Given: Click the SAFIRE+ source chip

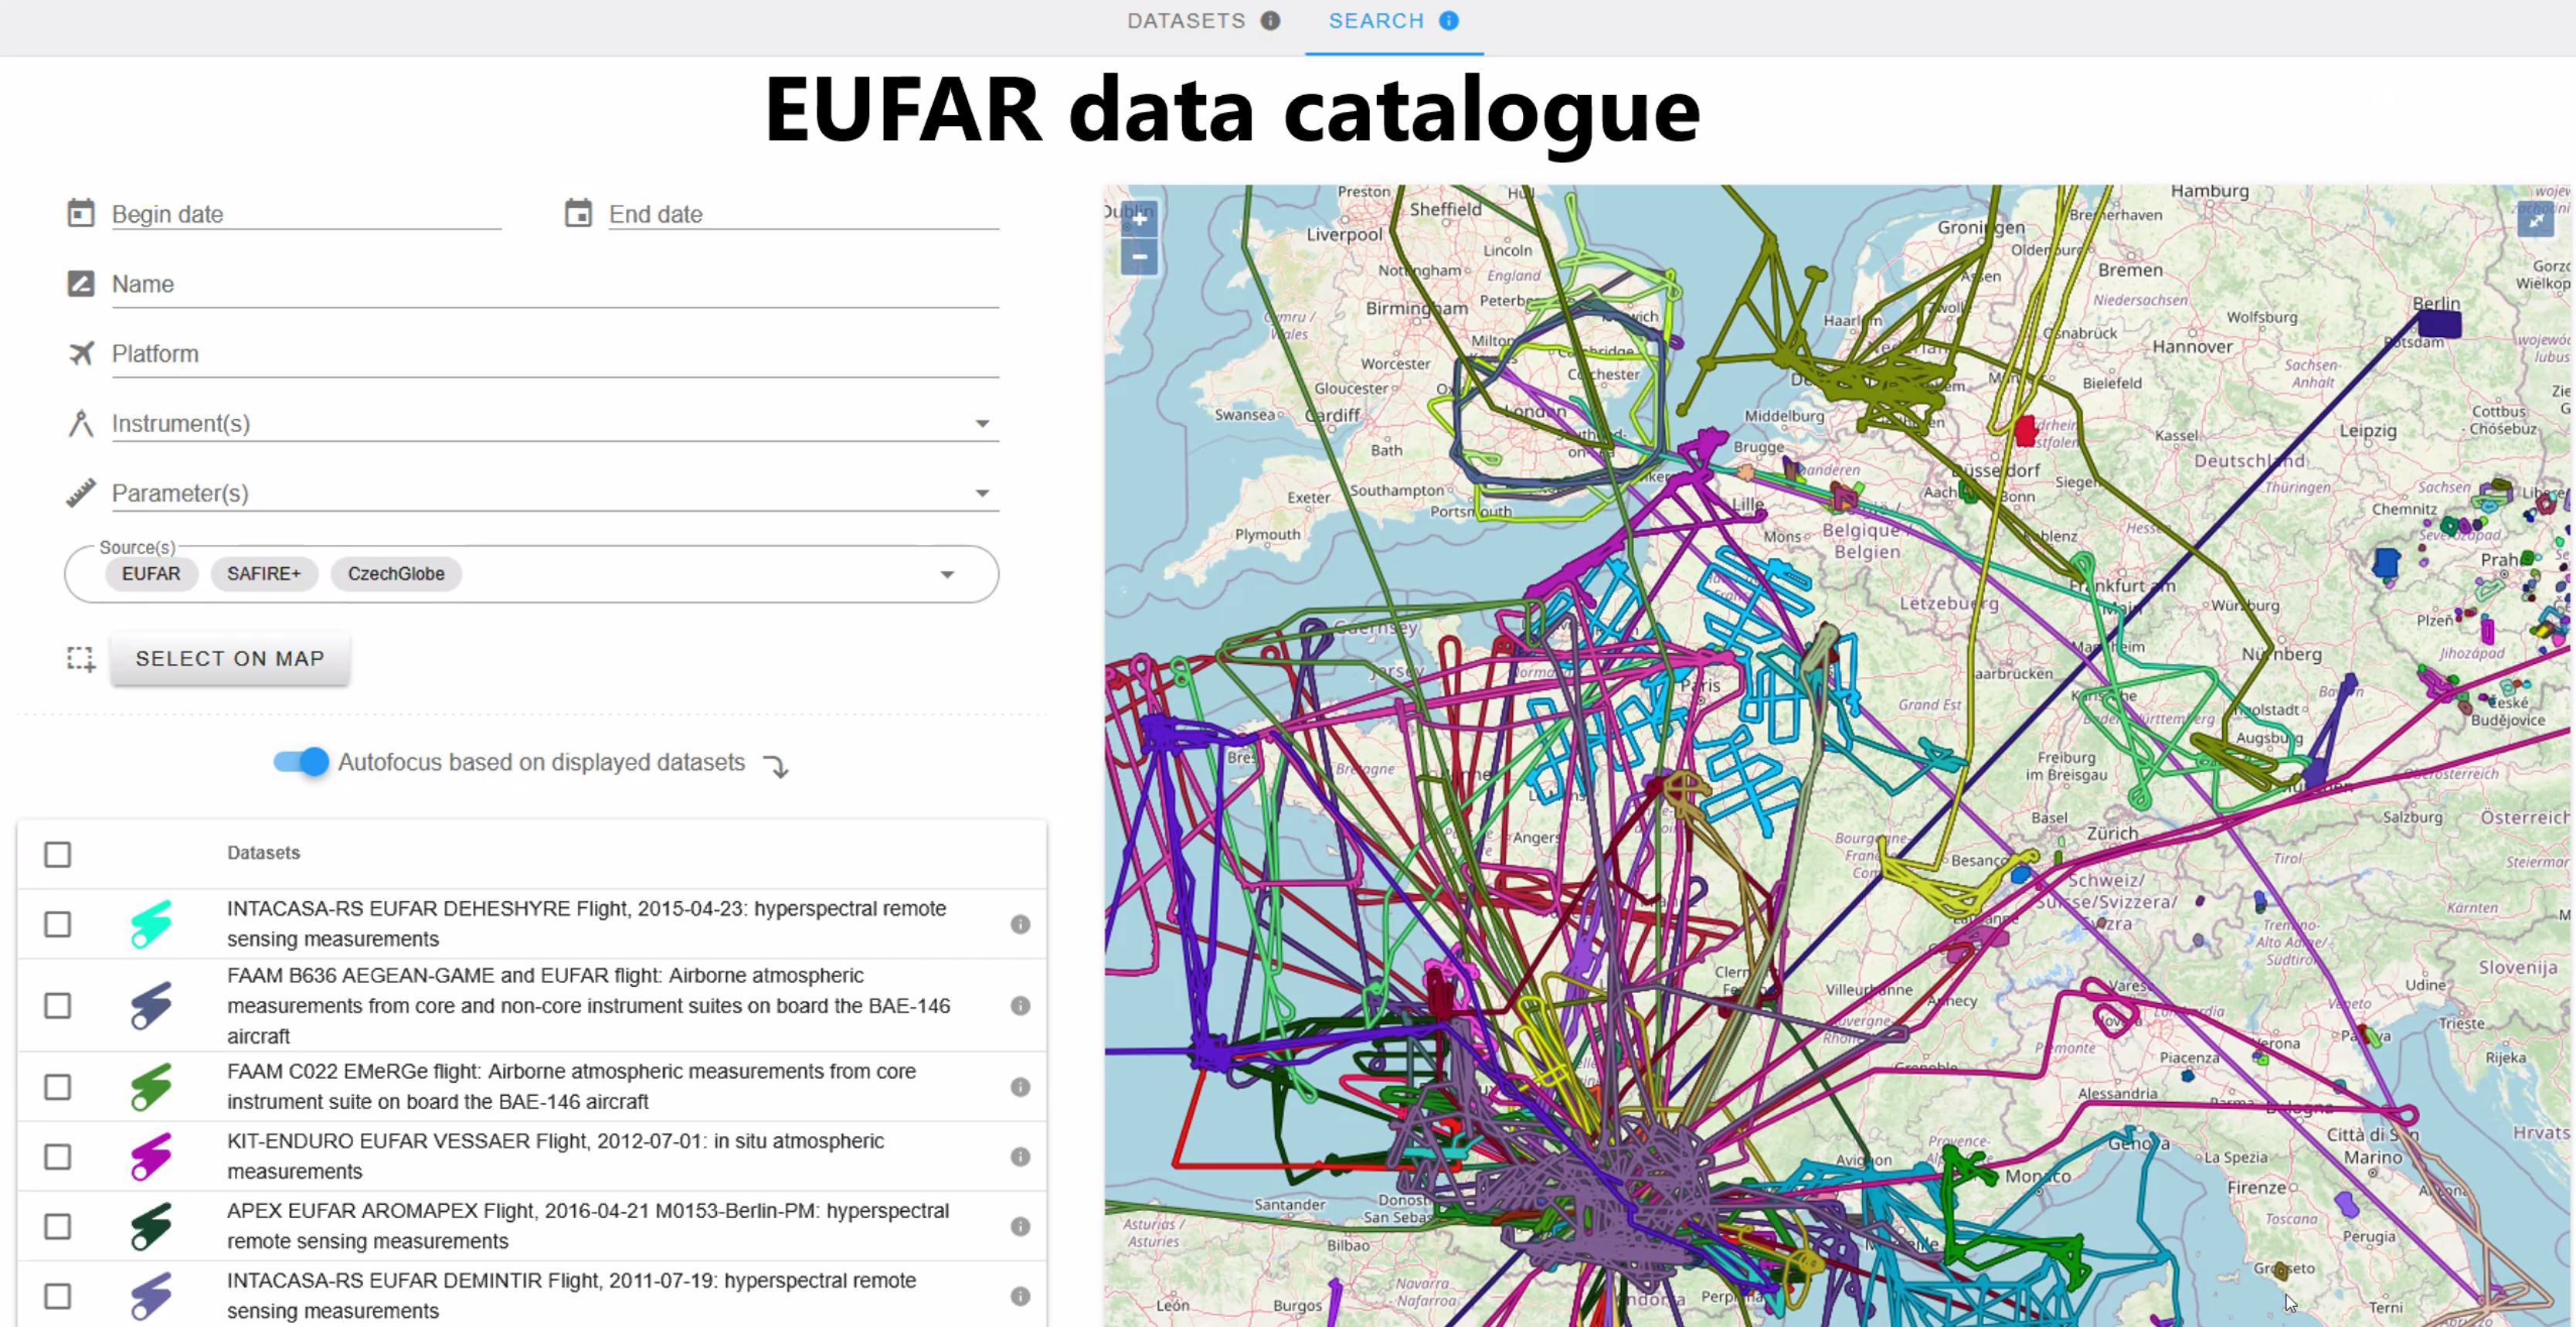Looking at the screenshot, I should [264, 574].
